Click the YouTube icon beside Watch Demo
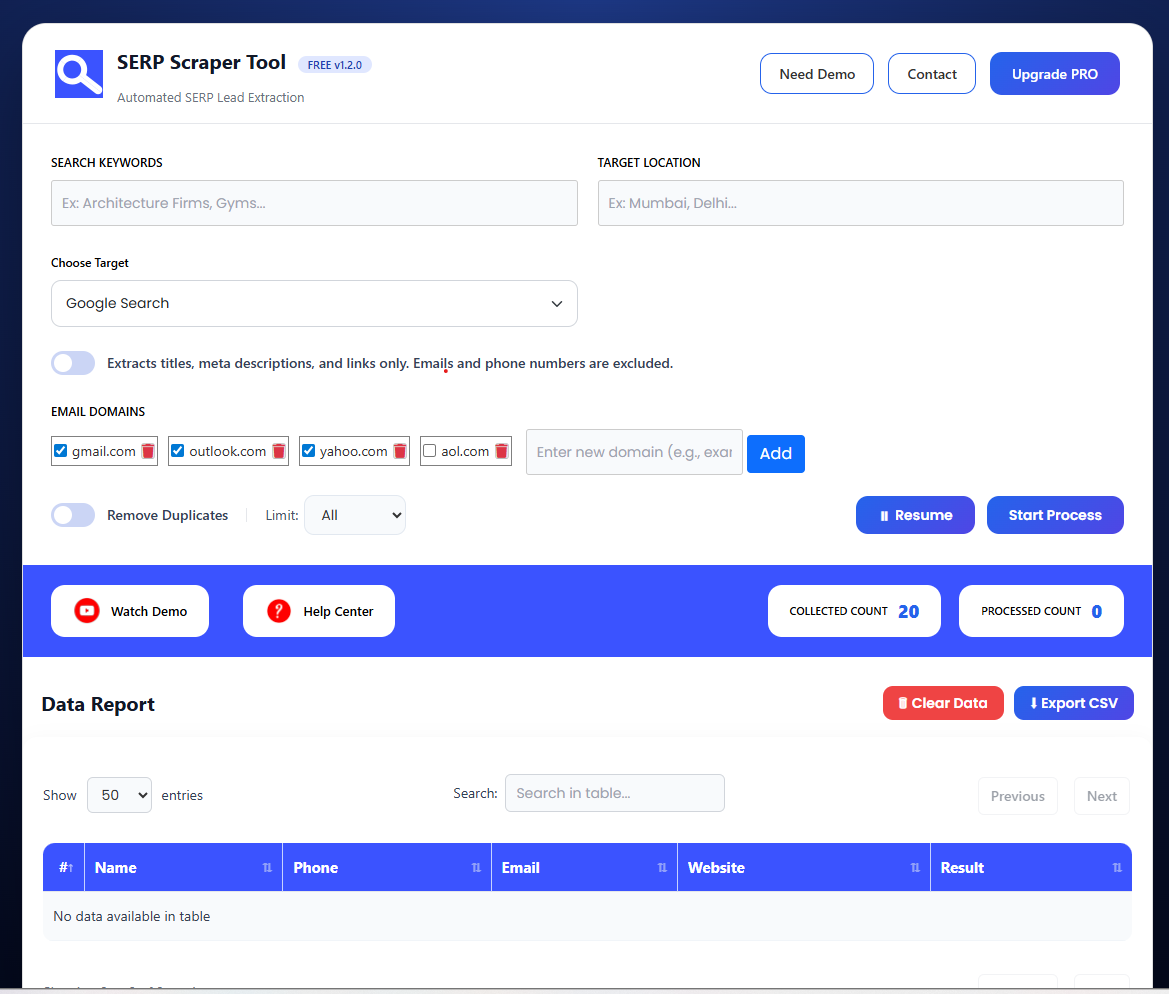Viewport: 1169px width, 994px height. pyautogui.click(x=87, y=610)
